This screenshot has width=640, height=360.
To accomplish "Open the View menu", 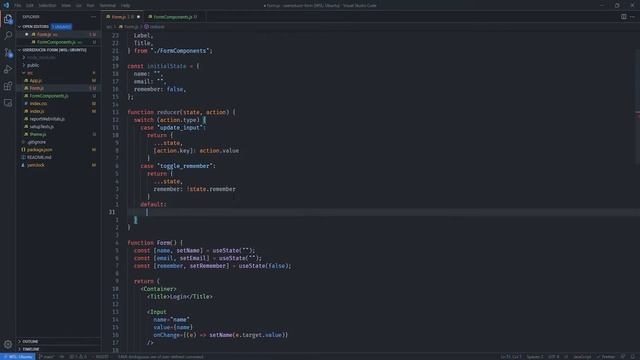I will point(66,6).
